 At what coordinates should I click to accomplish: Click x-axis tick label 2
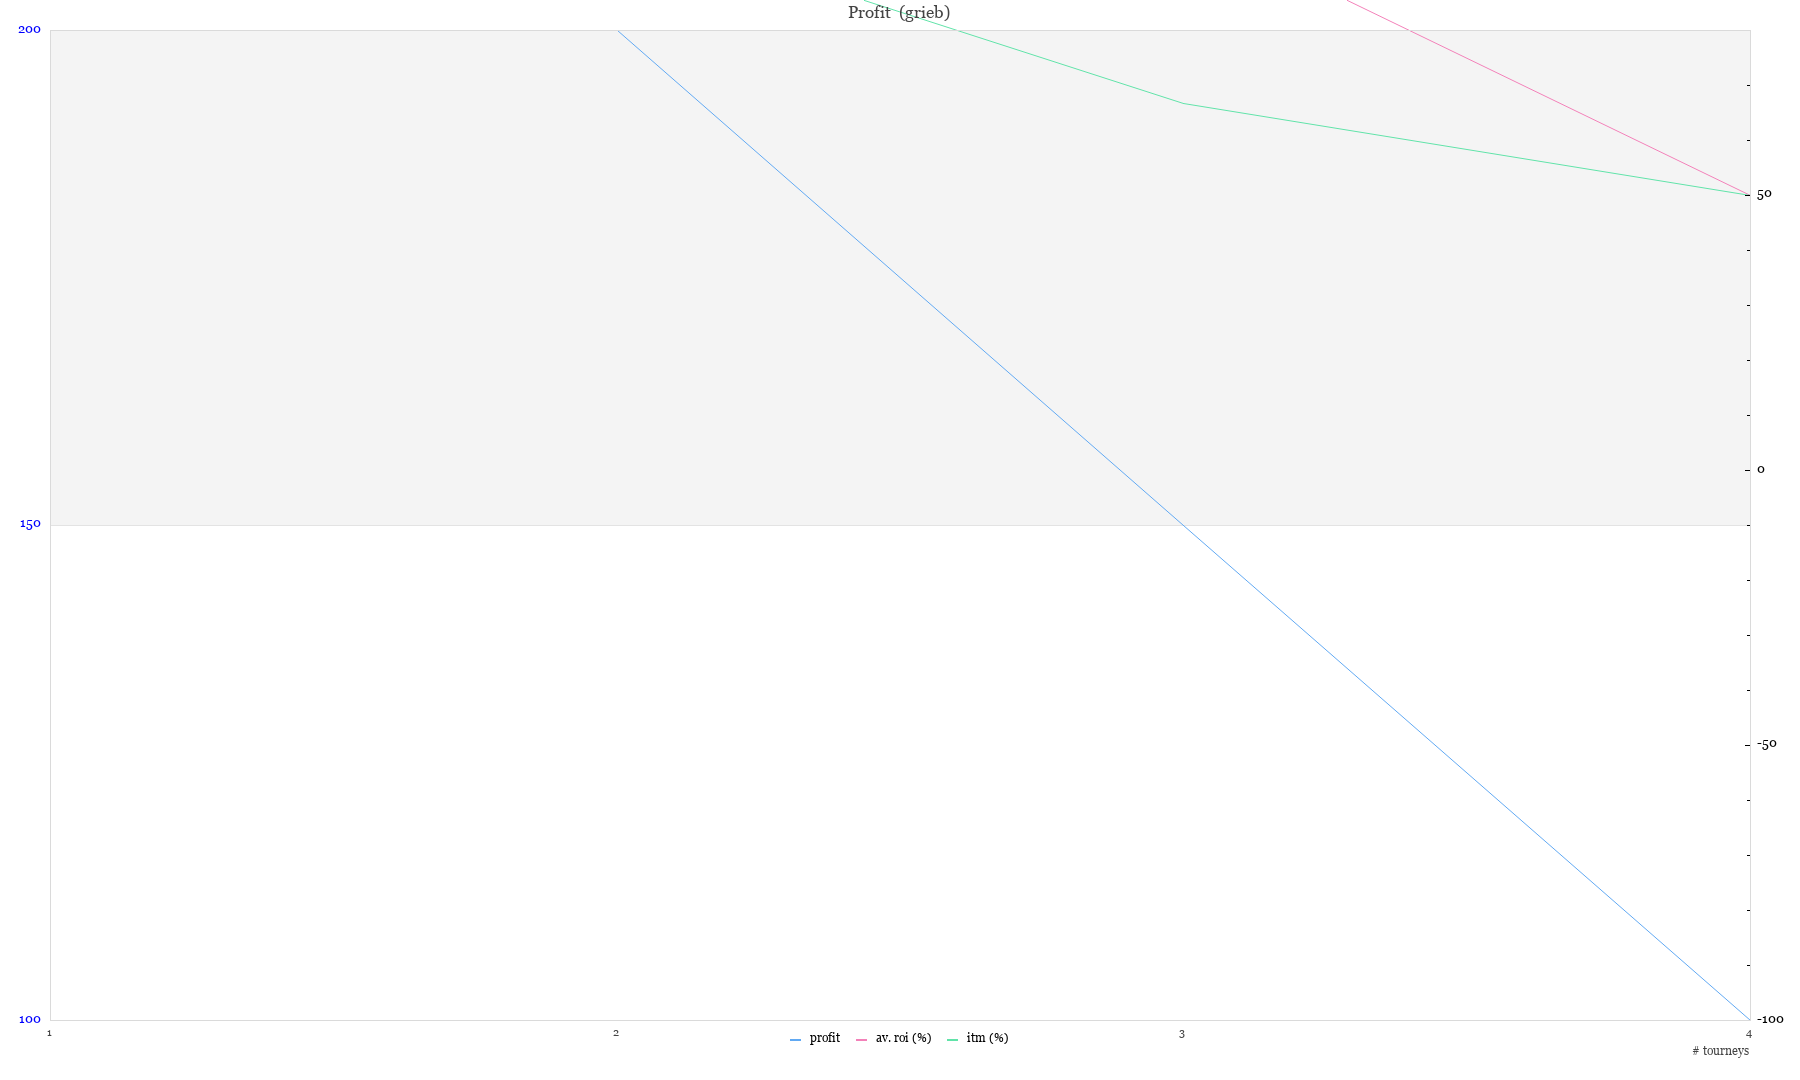[x=616, y=1033]
